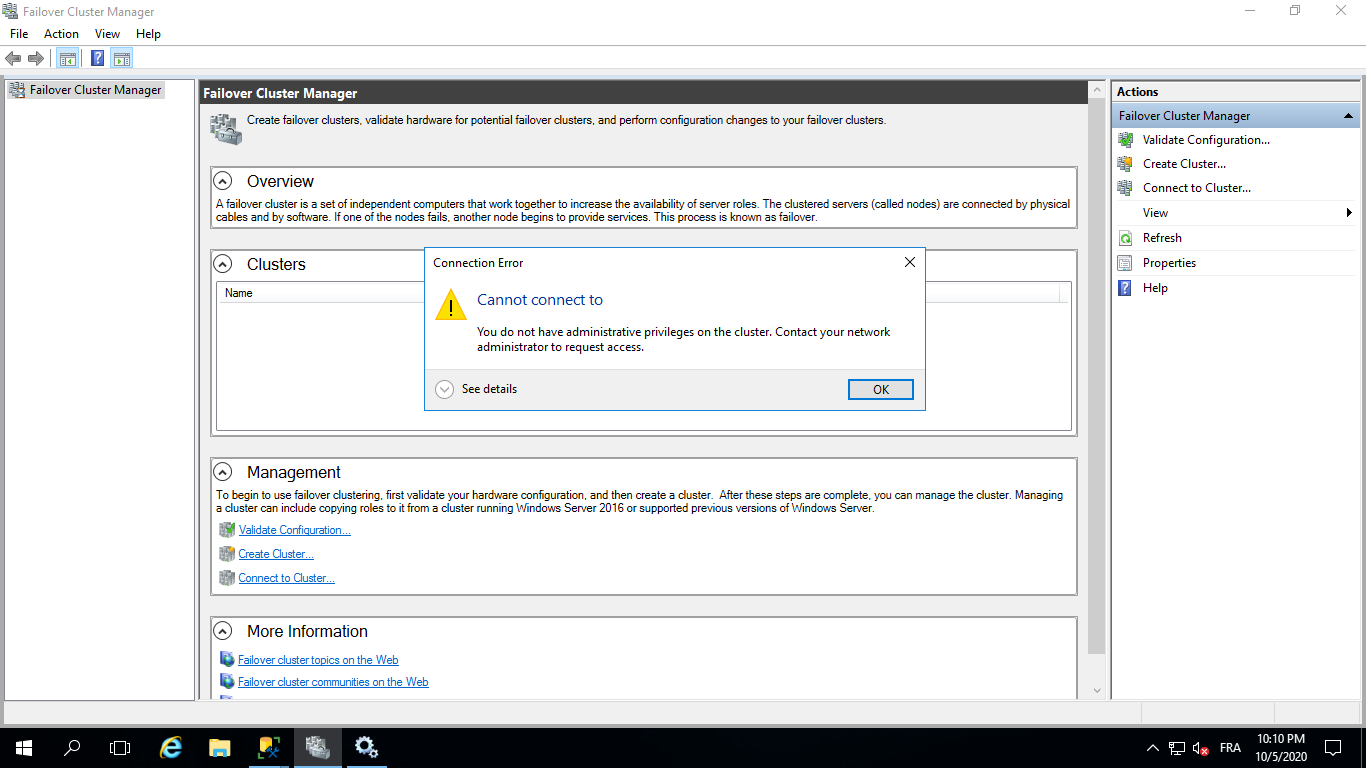Collapse the More Information section

click(225, 631)
